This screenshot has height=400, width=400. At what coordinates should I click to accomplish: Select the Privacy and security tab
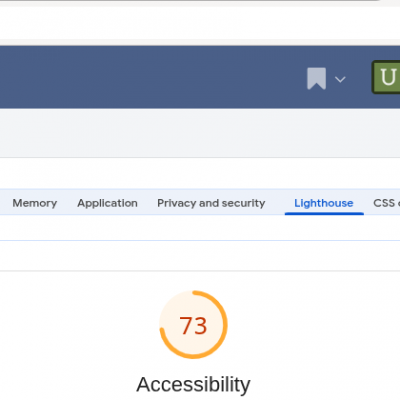211,203
